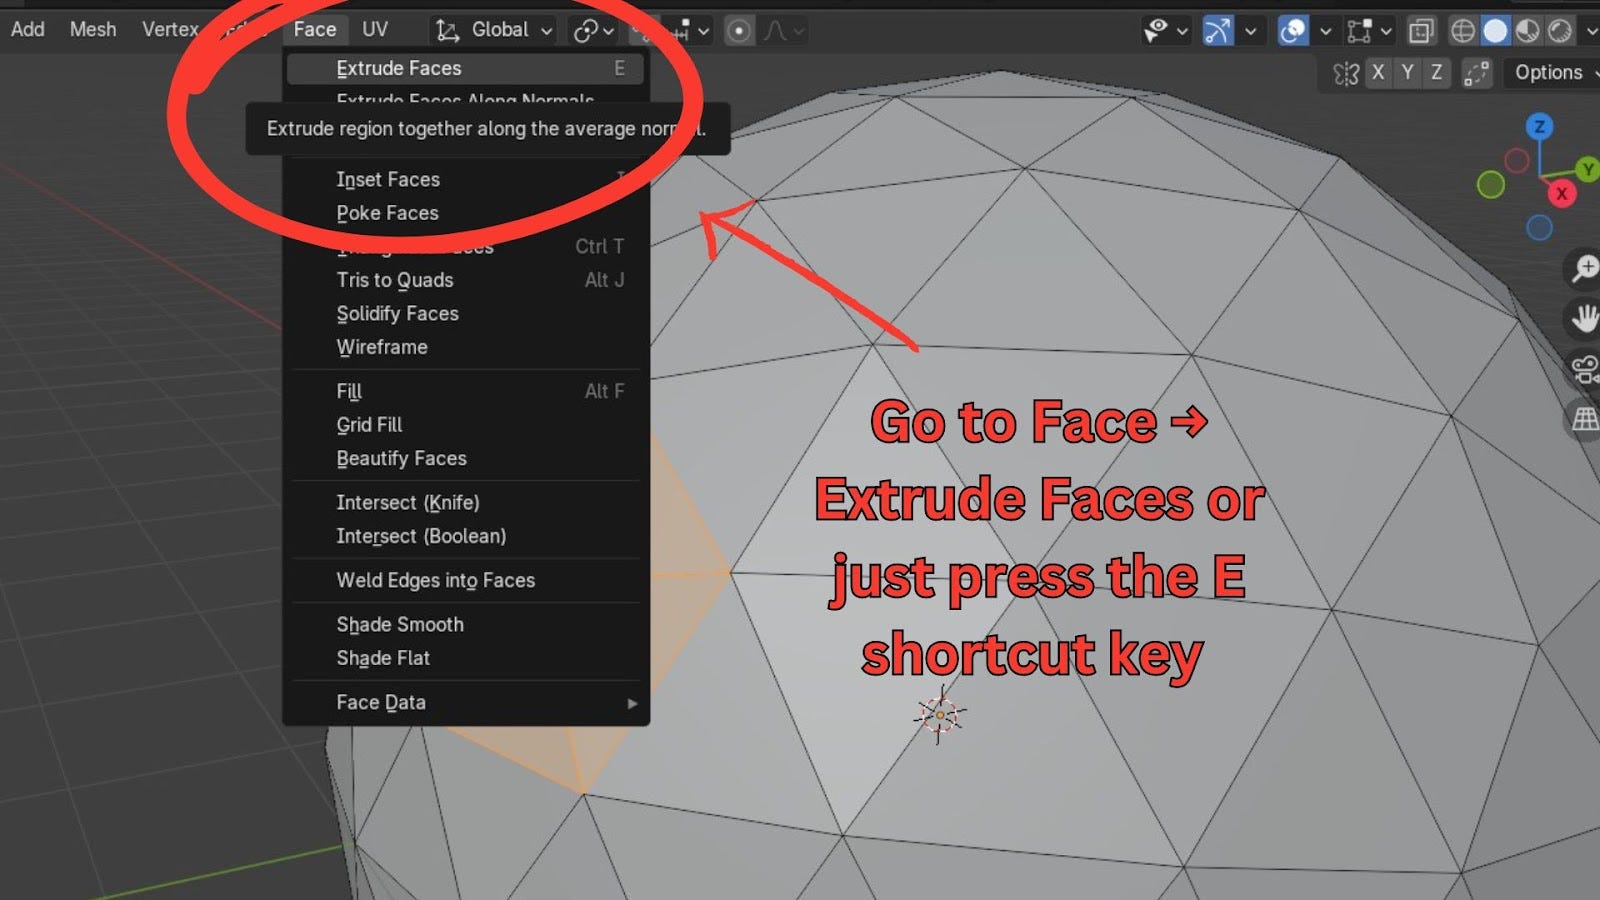The width and height of the screenshot is (1600, 900).
Task: Switch to Material Preview shading
Action: coord(1527,31)
